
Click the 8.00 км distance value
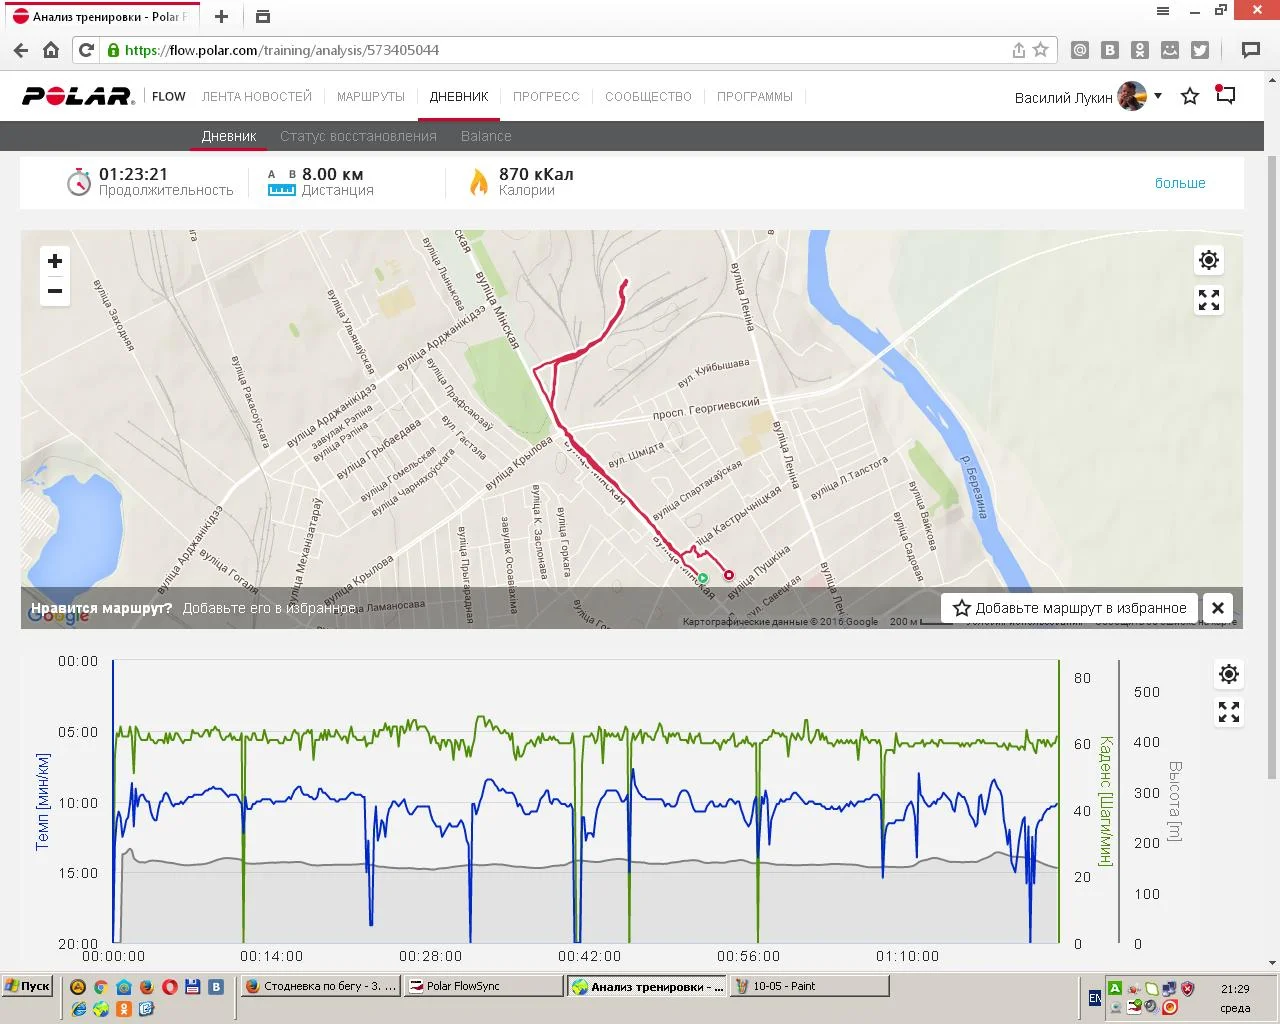point(333,174)
